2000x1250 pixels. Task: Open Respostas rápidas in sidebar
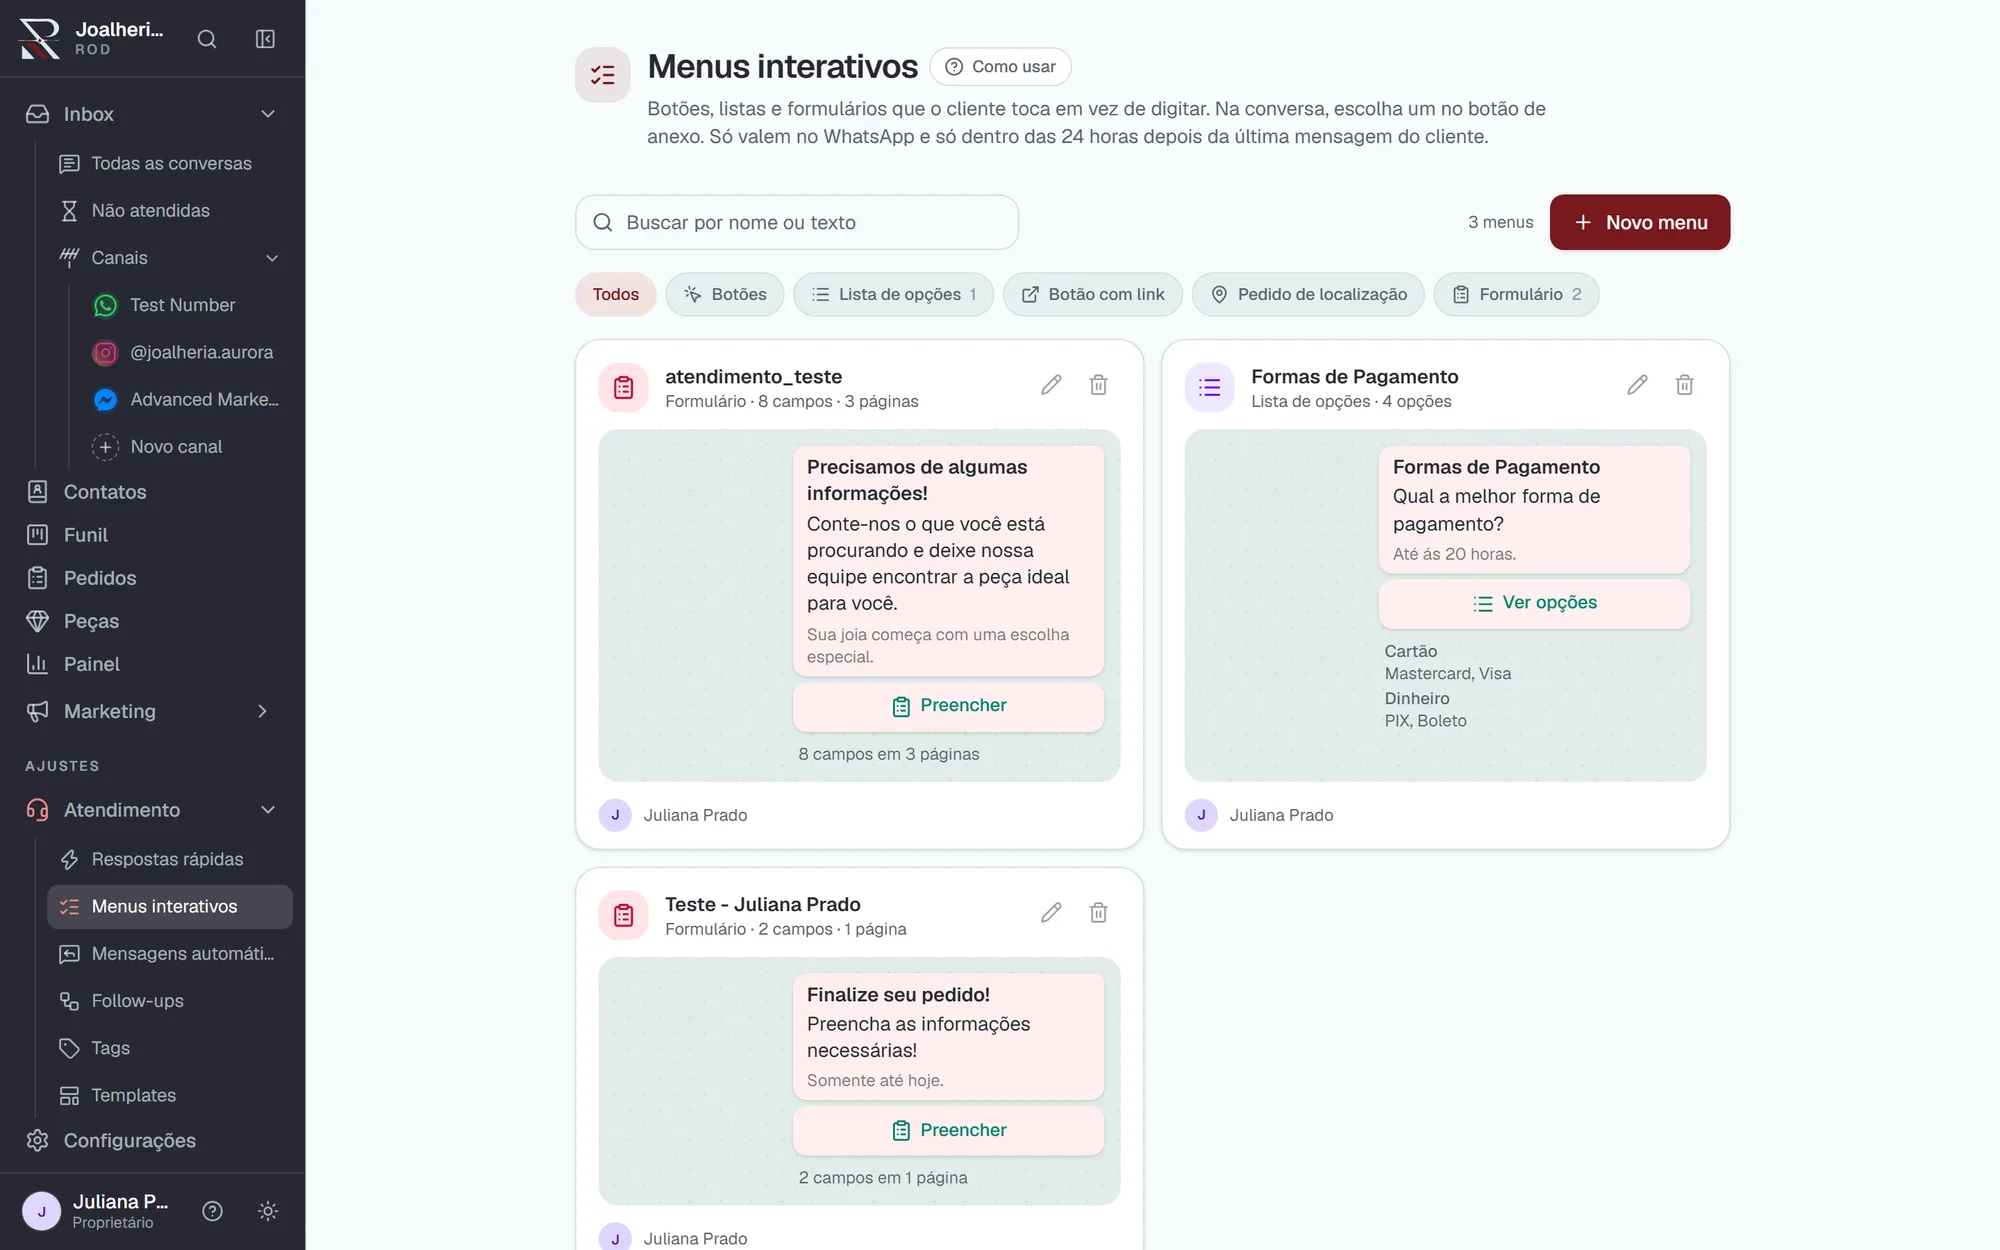(x=170, y=859)
